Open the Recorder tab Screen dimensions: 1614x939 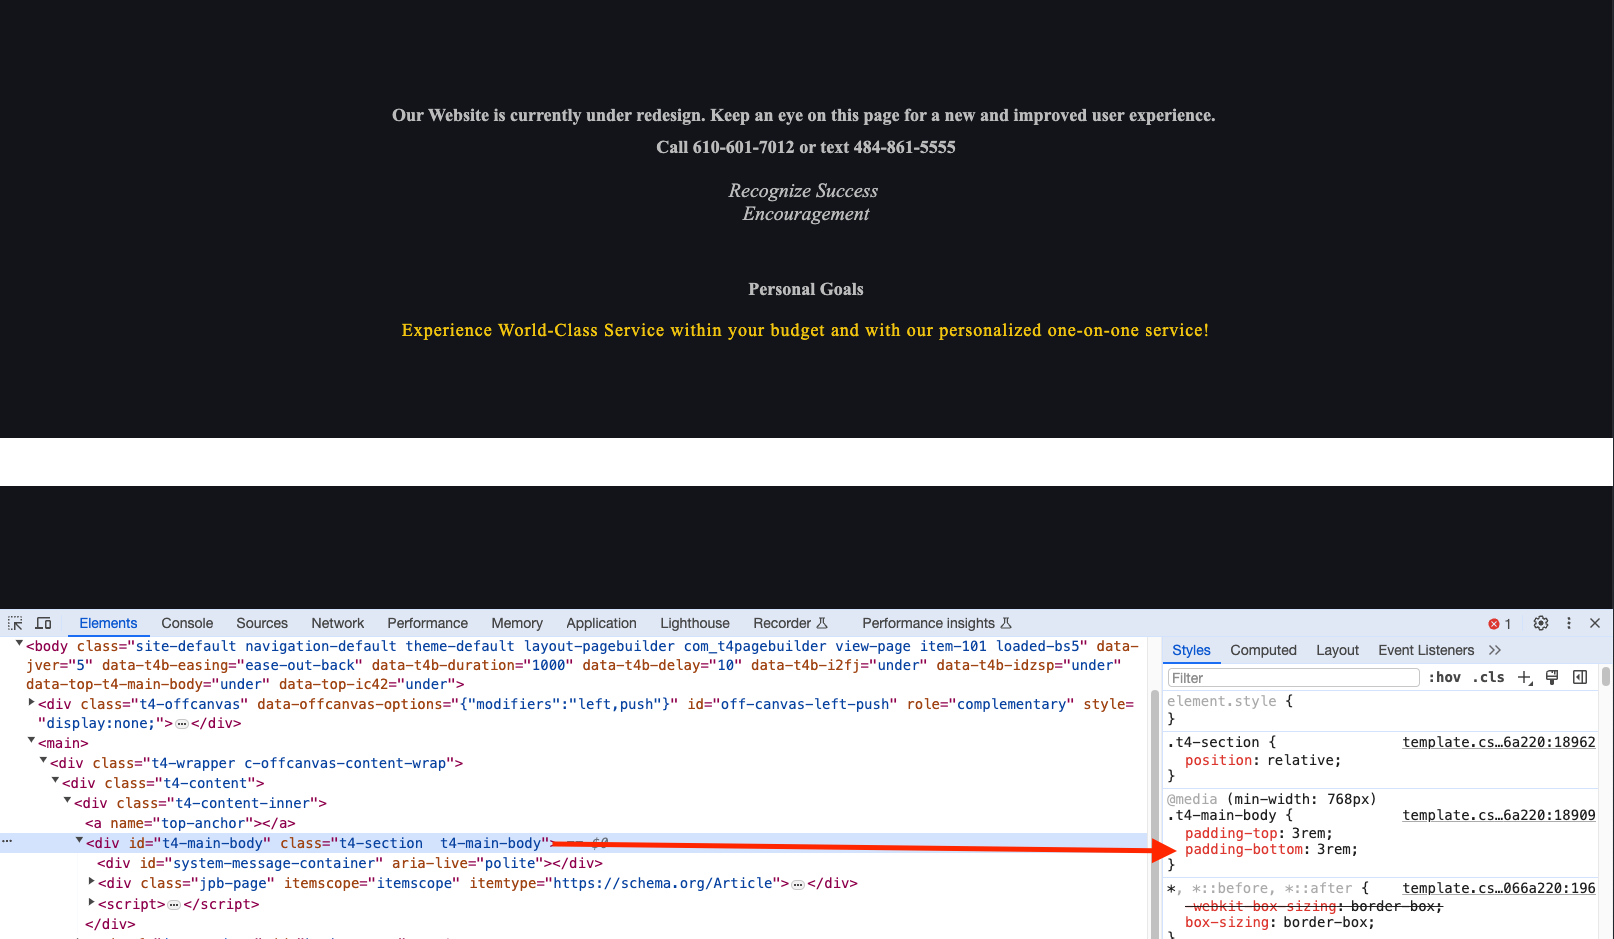pyautogui.click(x=790, y=623)
